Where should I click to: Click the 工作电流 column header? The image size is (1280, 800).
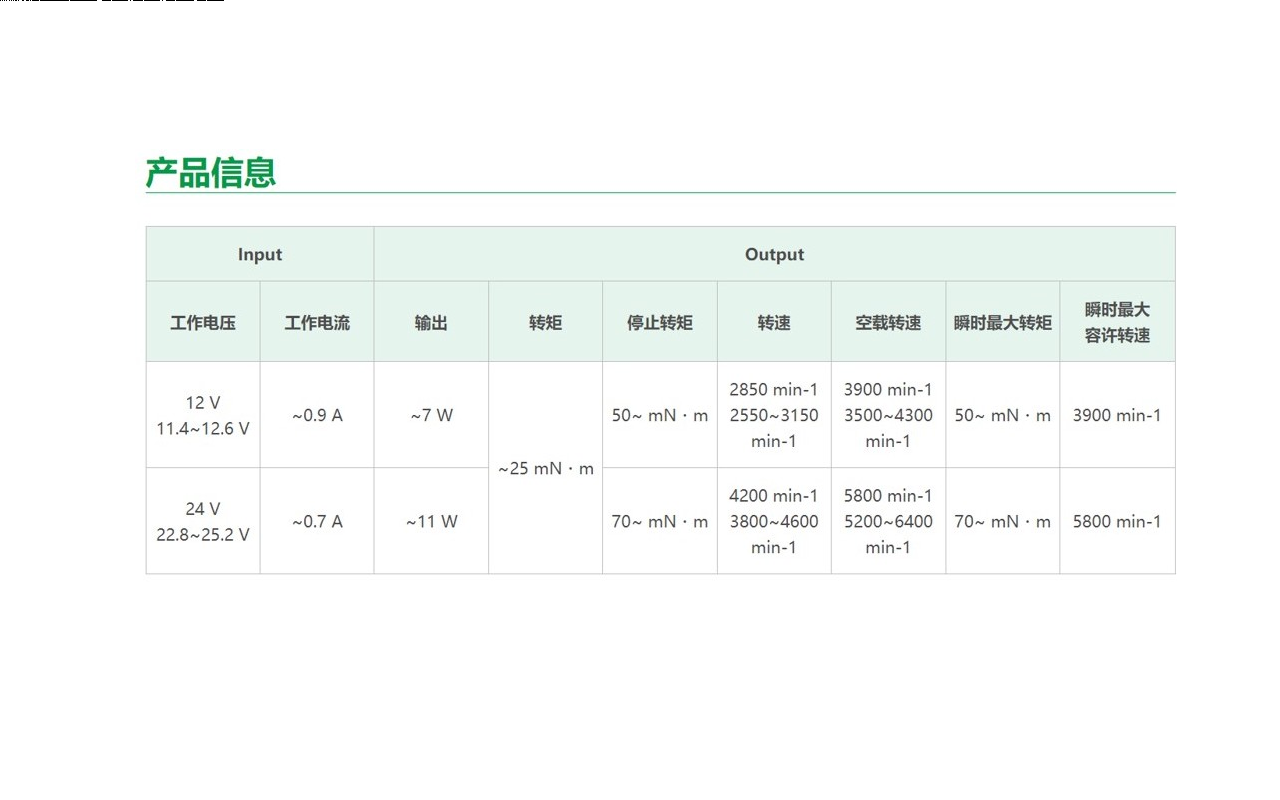317,322
